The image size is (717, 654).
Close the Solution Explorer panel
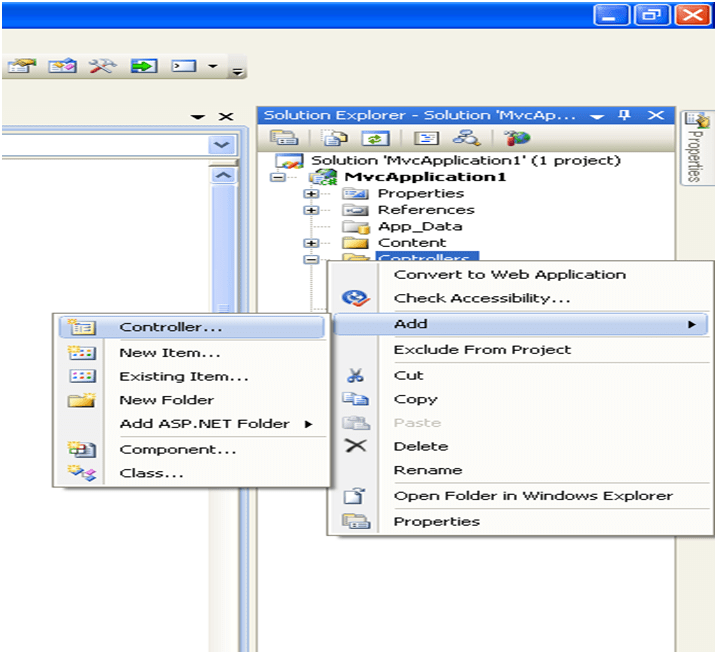(x=655, y=116)
